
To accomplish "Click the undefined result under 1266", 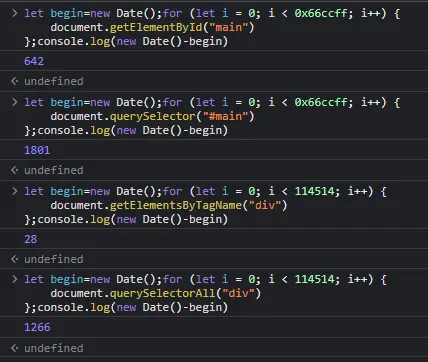I will click(x=54, y=348).
